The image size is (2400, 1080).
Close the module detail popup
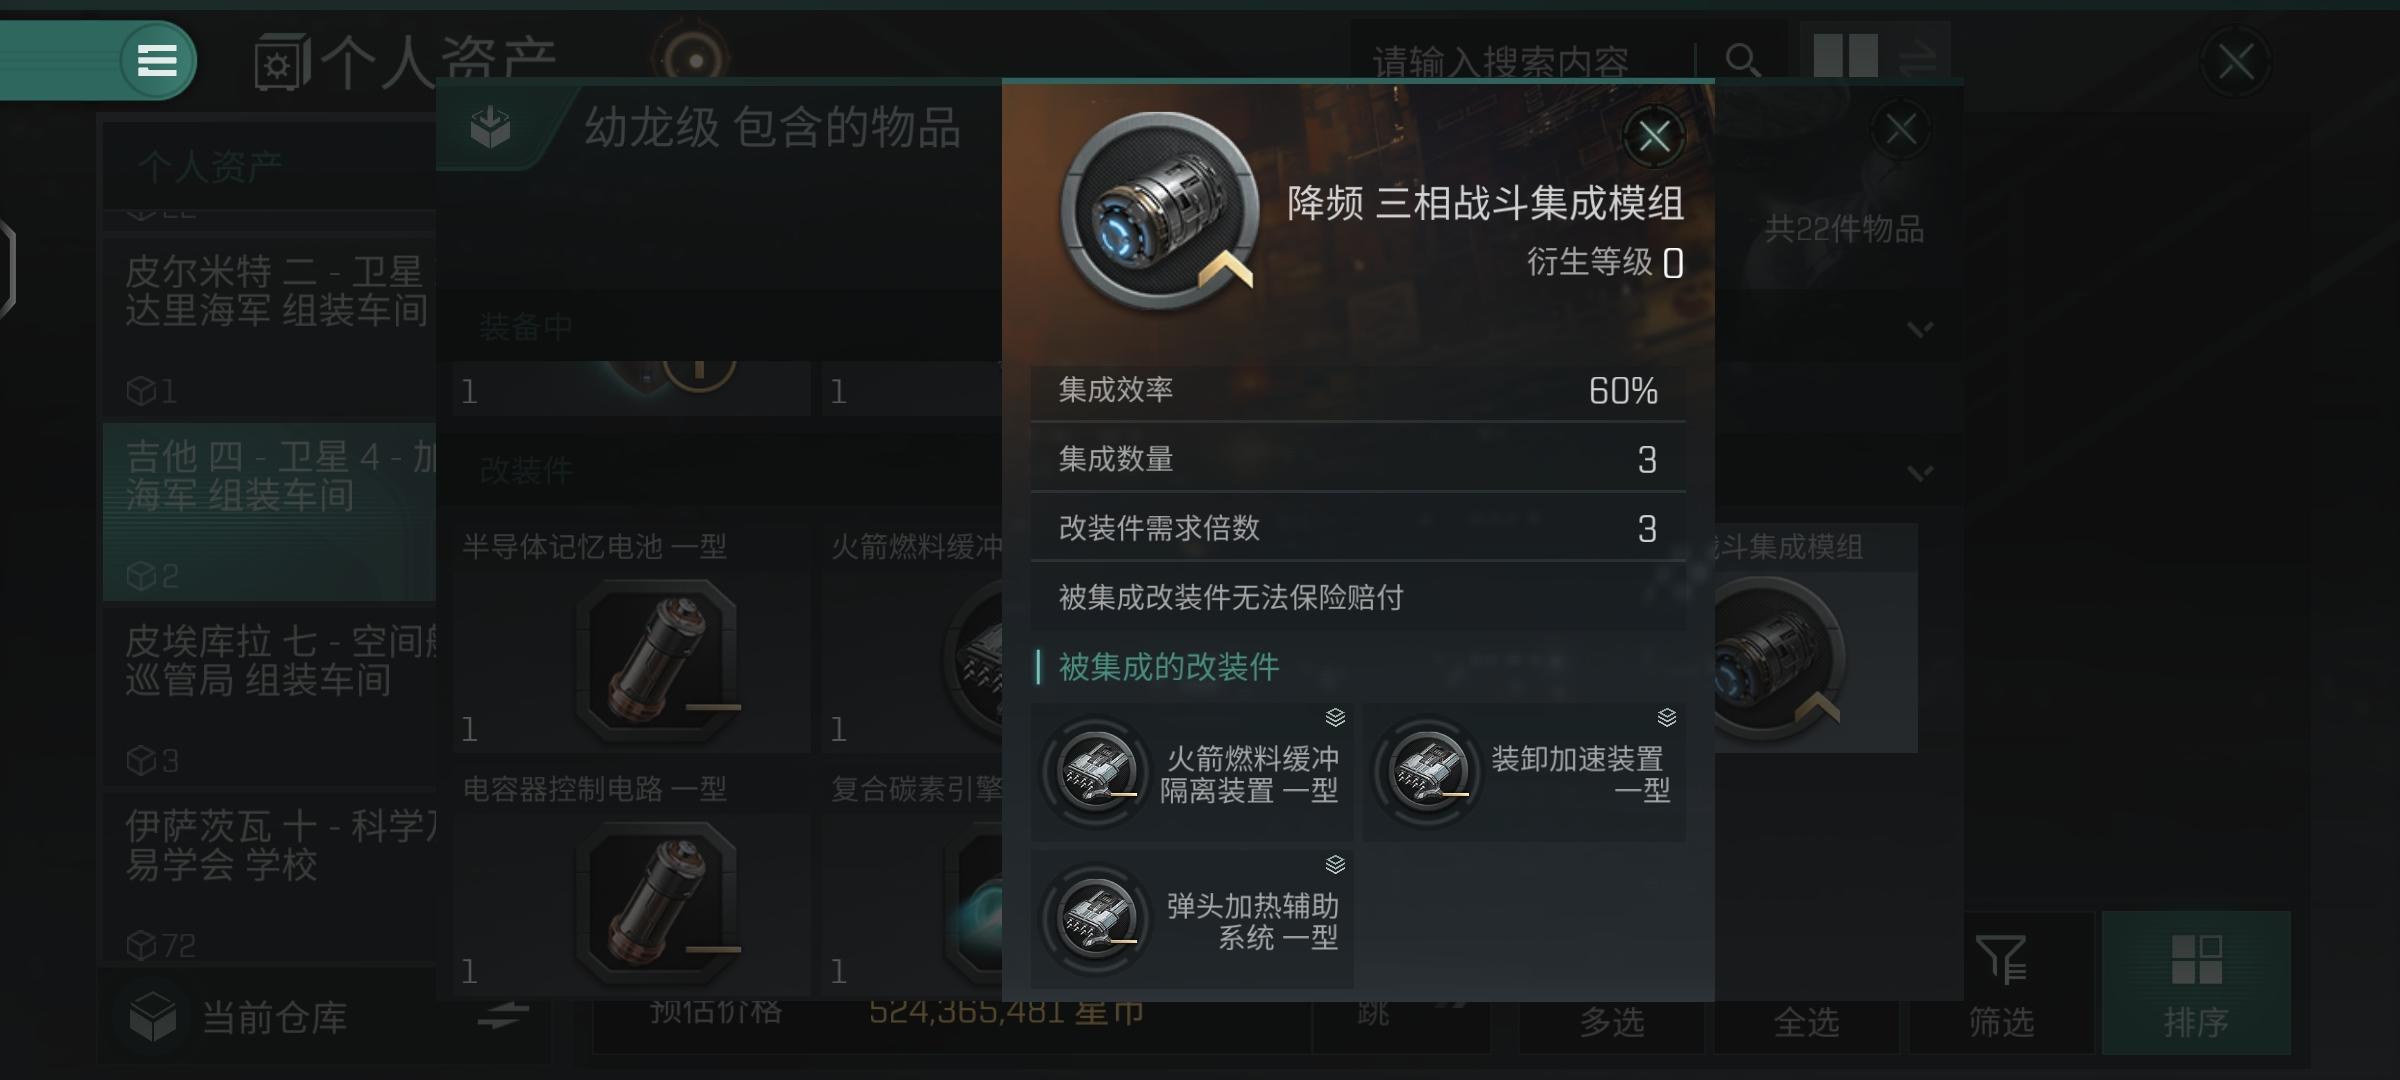1653,136
